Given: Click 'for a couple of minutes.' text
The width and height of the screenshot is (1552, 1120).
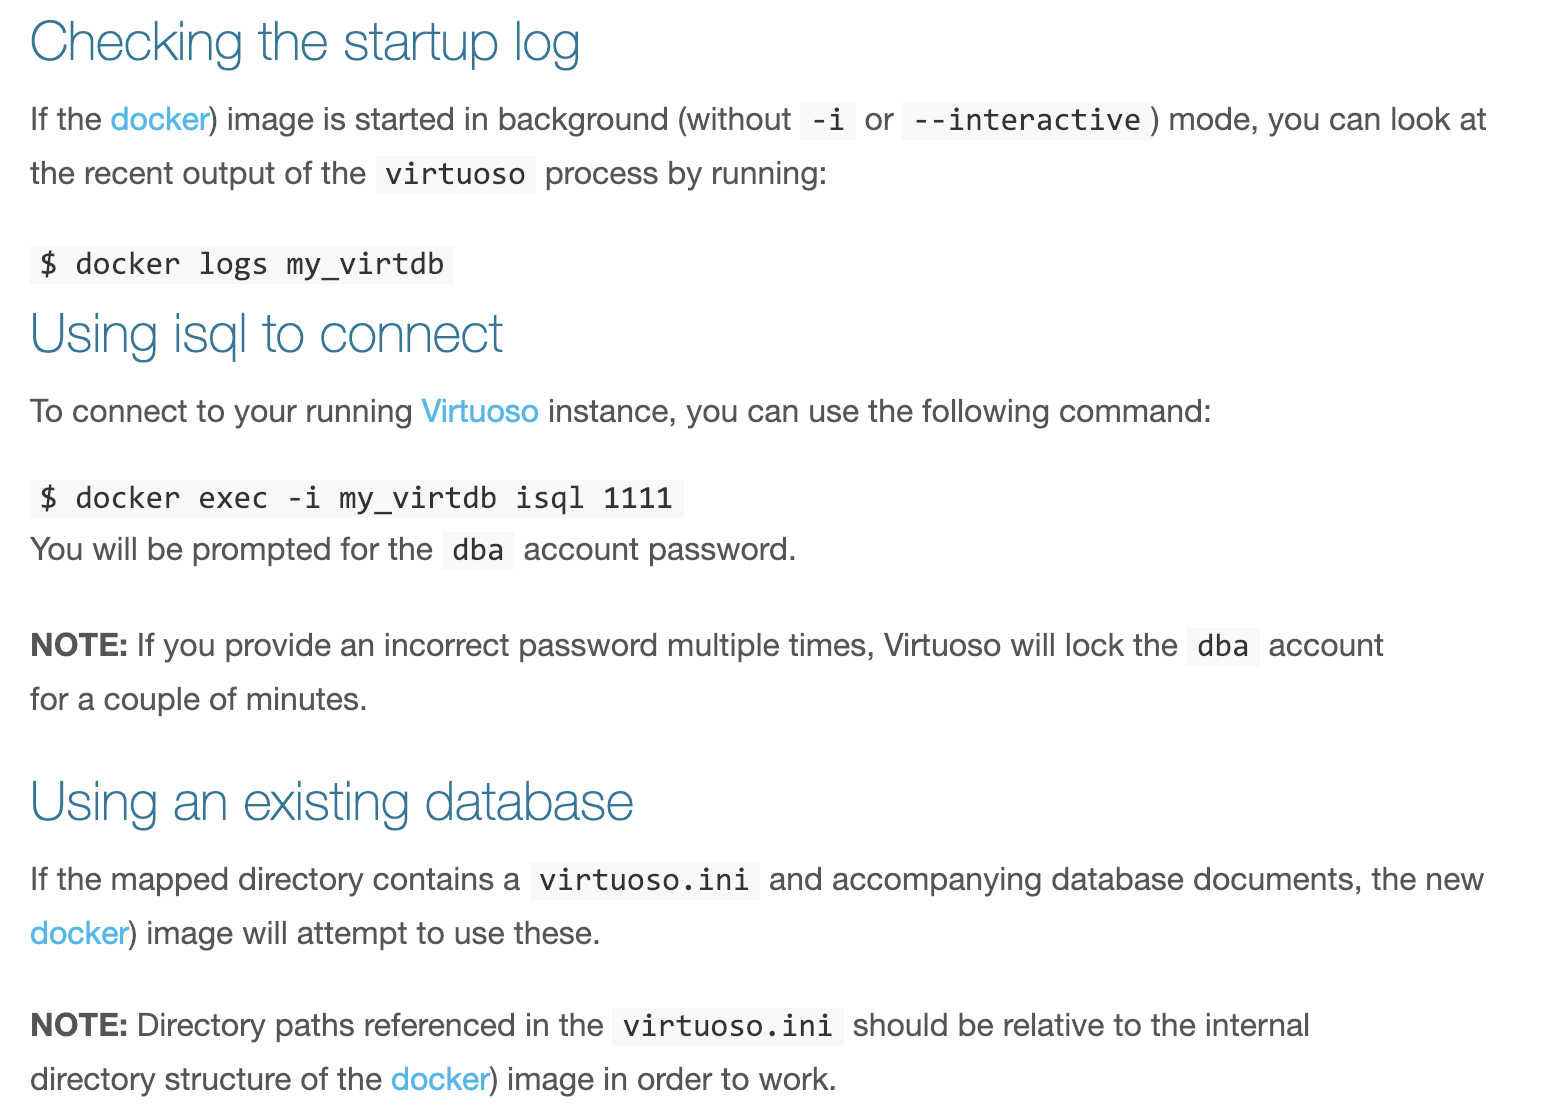Looking at the screenshot, I should [x=199, y=700].
